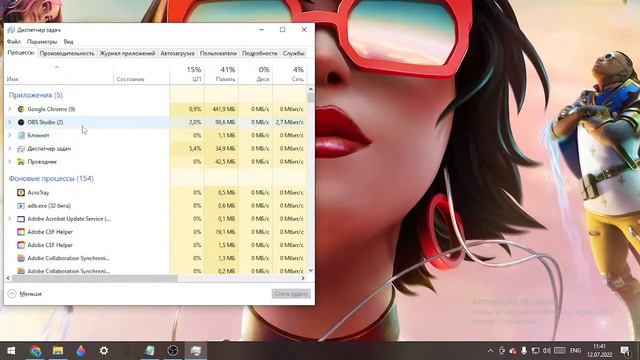The image size is (640, 360).
Task: Click the Диспетчер задач process icon
Action: 21,149
